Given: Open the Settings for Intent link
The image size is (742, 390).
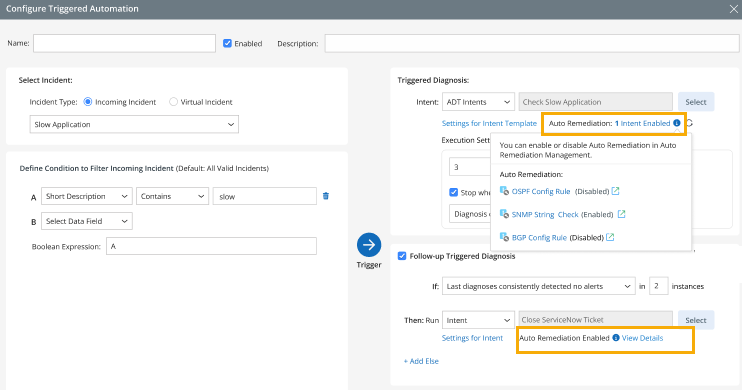Looking at the screenshot, I should click(x=472, y=338).
